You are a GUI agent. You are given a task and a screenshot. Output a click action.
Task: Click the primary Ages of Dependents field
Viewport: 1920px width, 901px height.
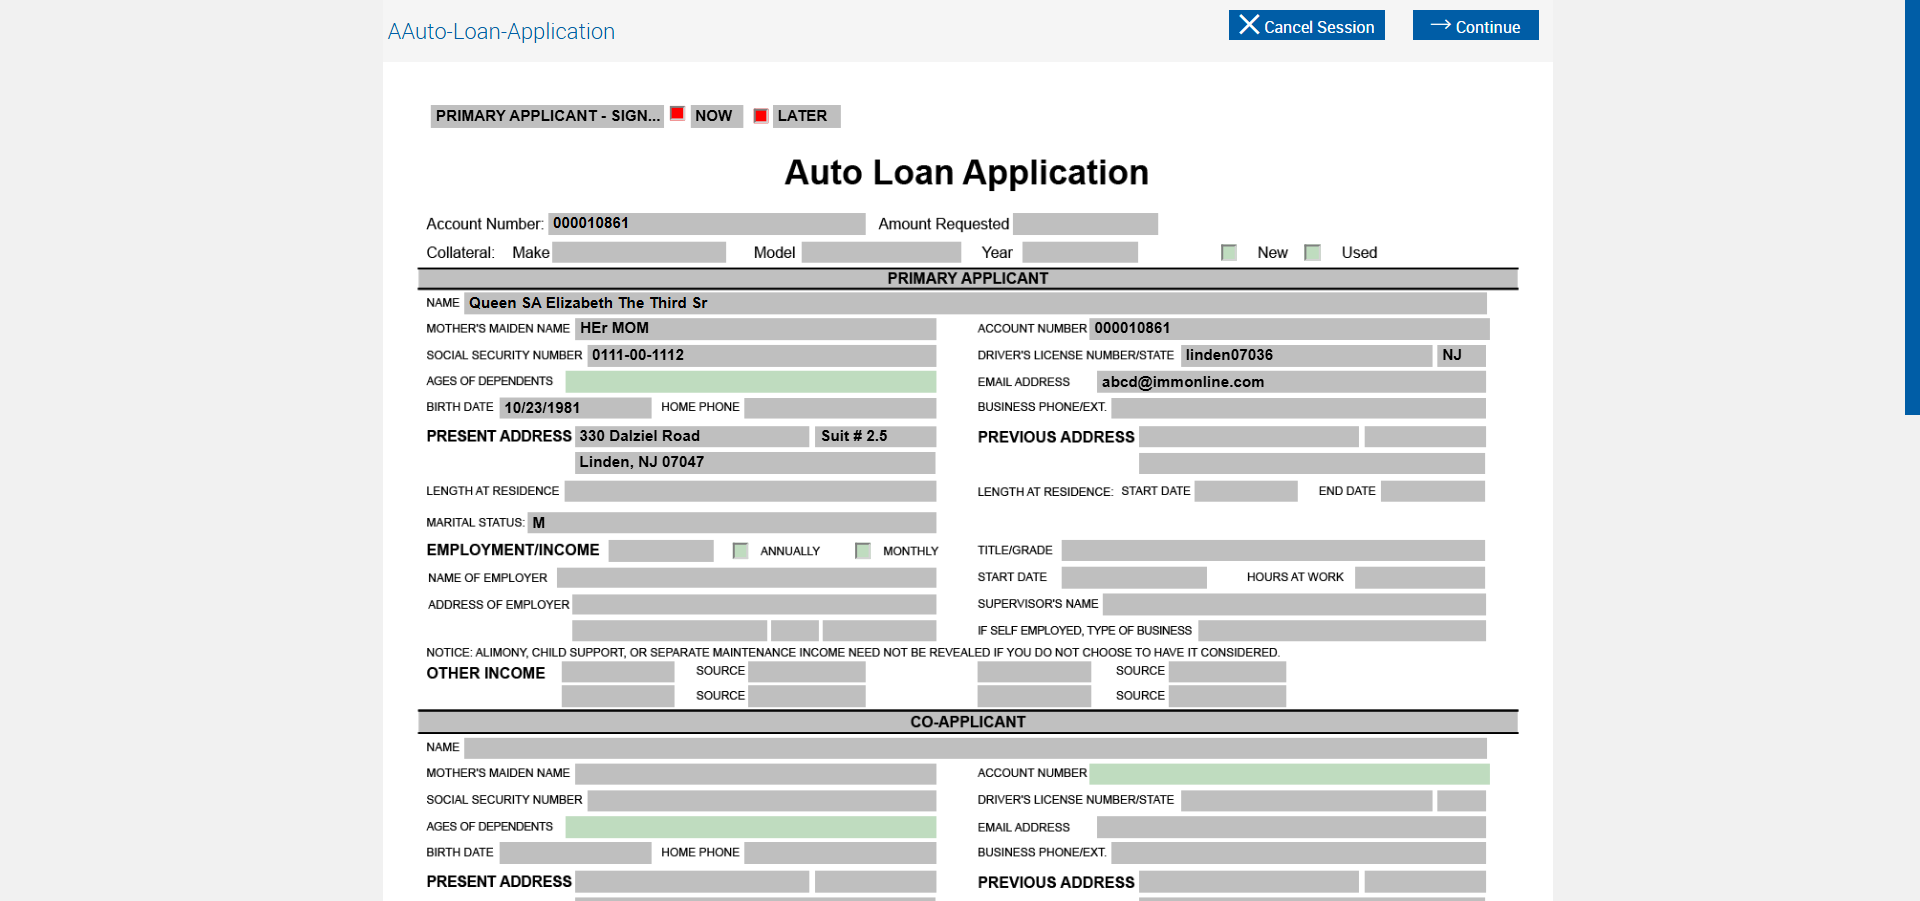click(750, 381)
